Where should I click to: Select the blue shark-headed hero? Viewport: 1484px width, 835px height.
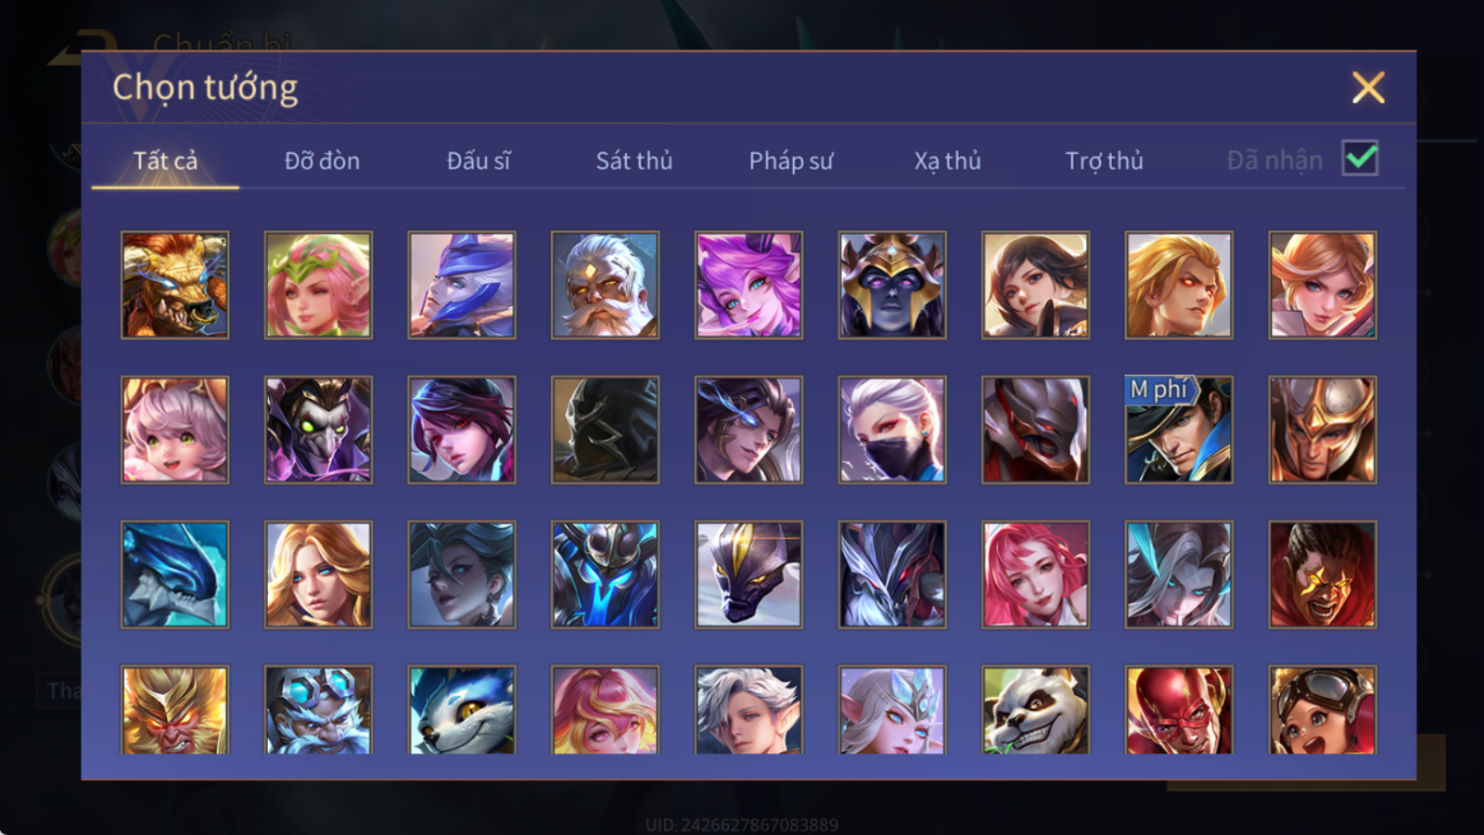[x=175, y=575]
